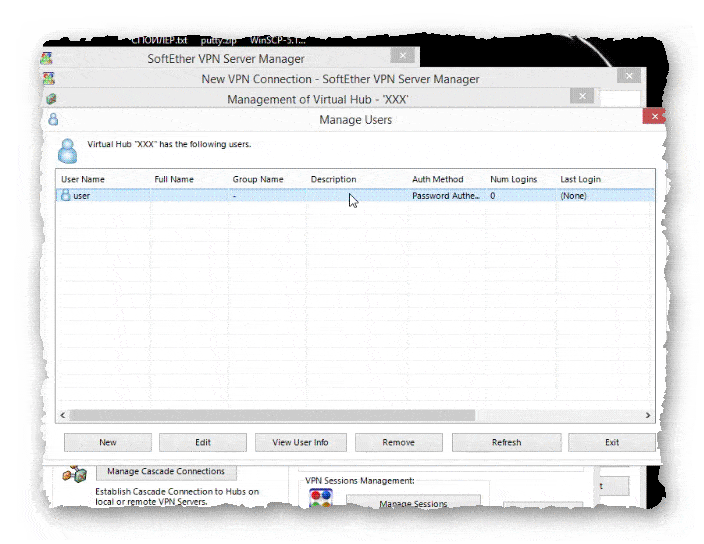
Task: Sort by Group Name column header
Action: 258,179
